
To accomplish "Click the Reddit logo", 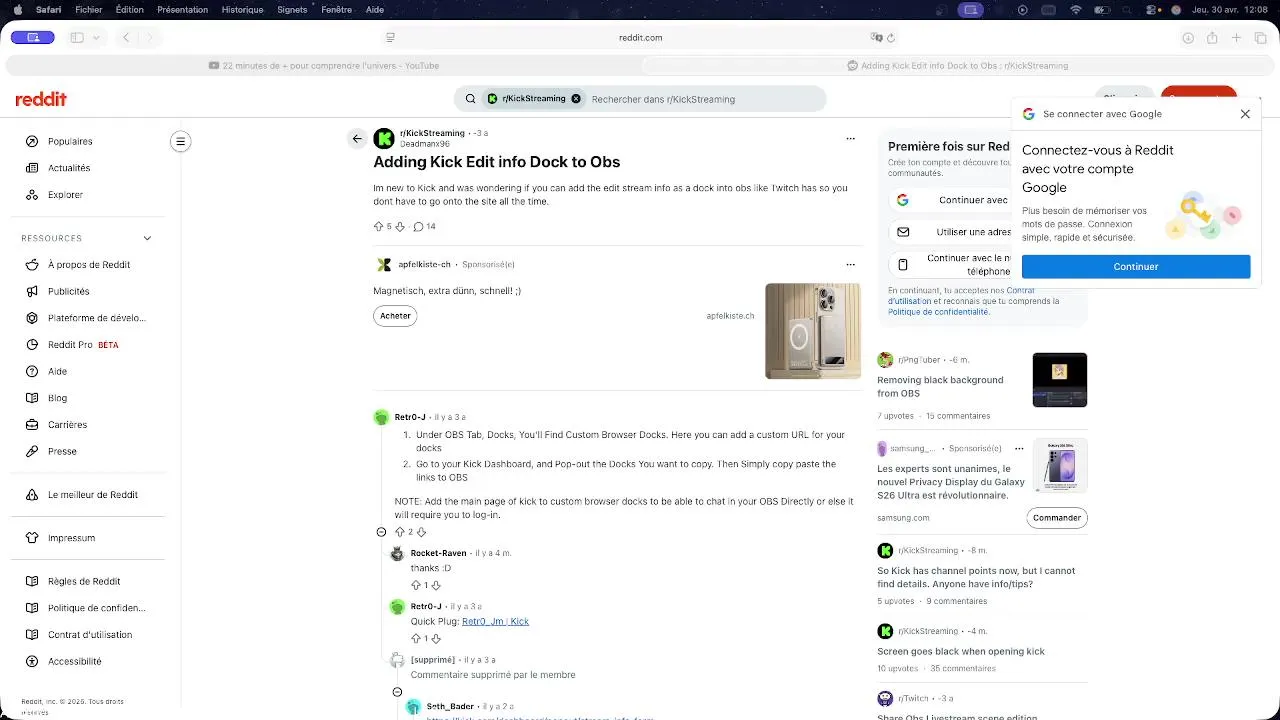I will 41,99.
